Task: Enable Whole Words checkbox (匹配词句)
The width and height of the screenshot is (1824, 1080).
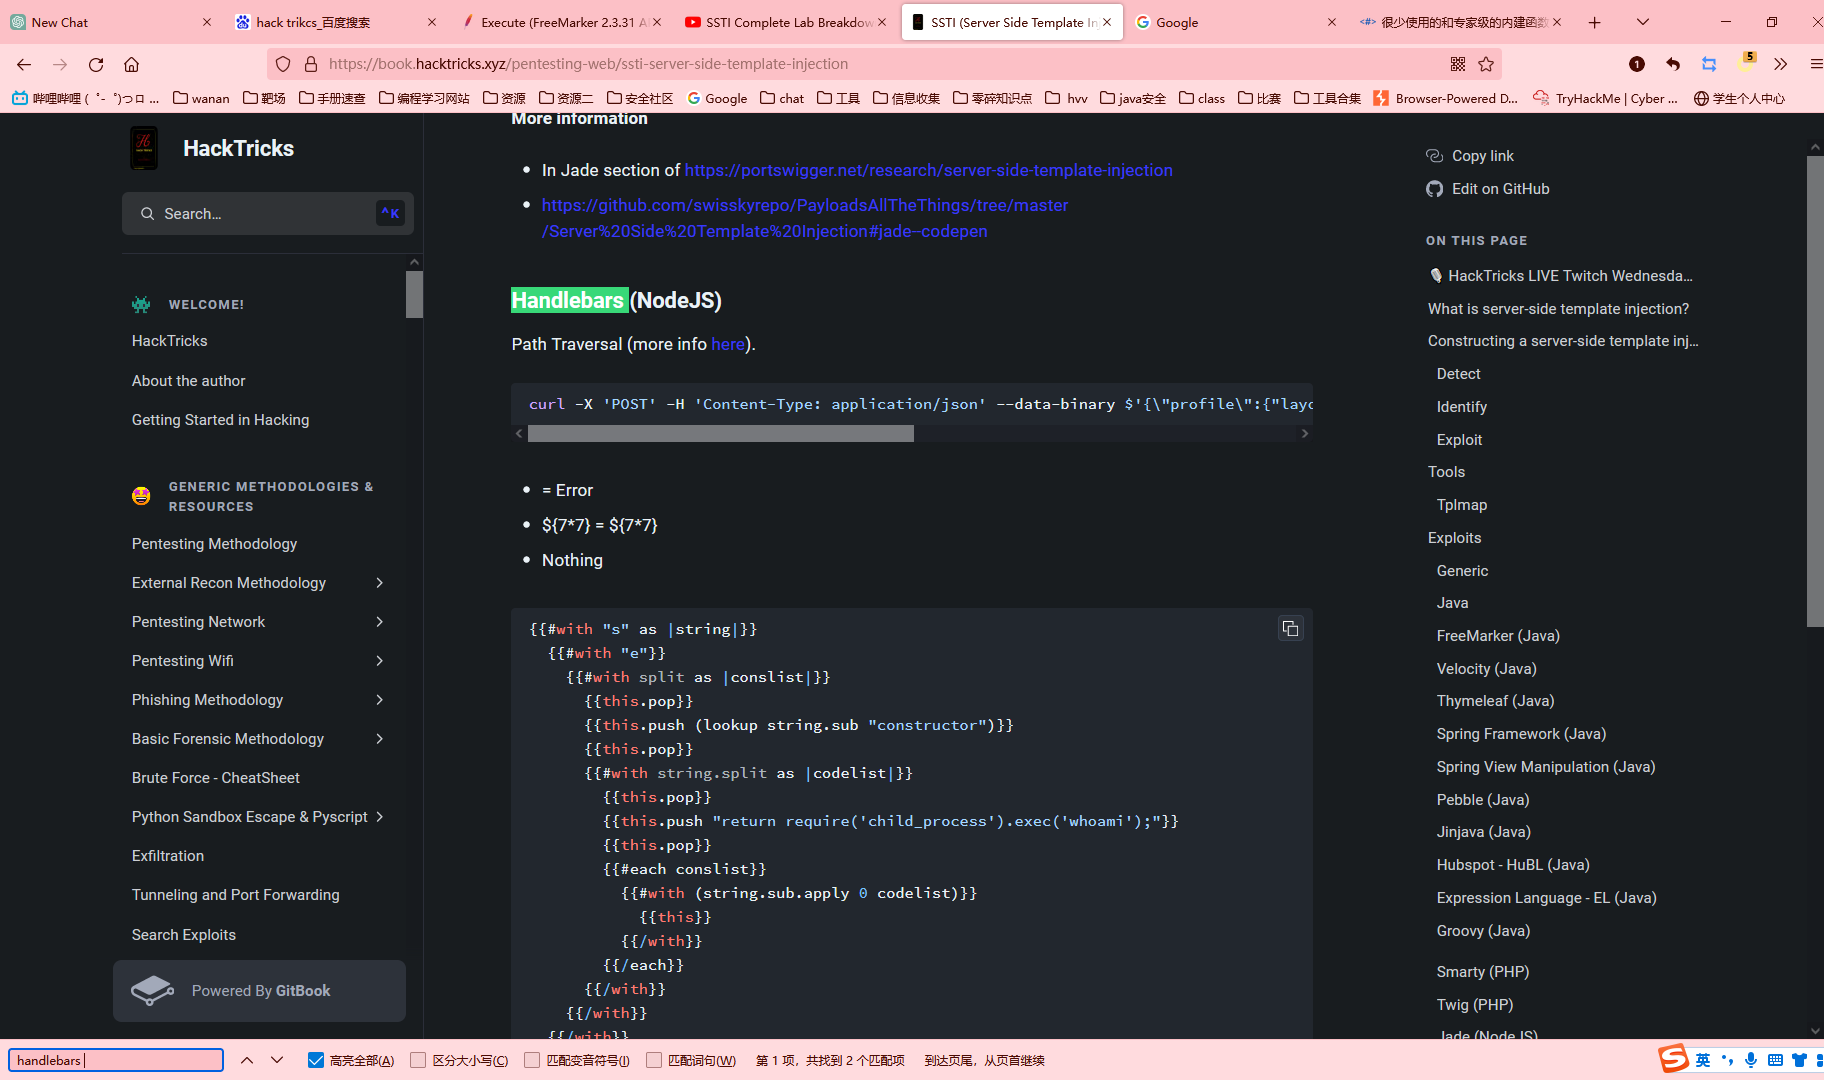Action: point(654,1060)
